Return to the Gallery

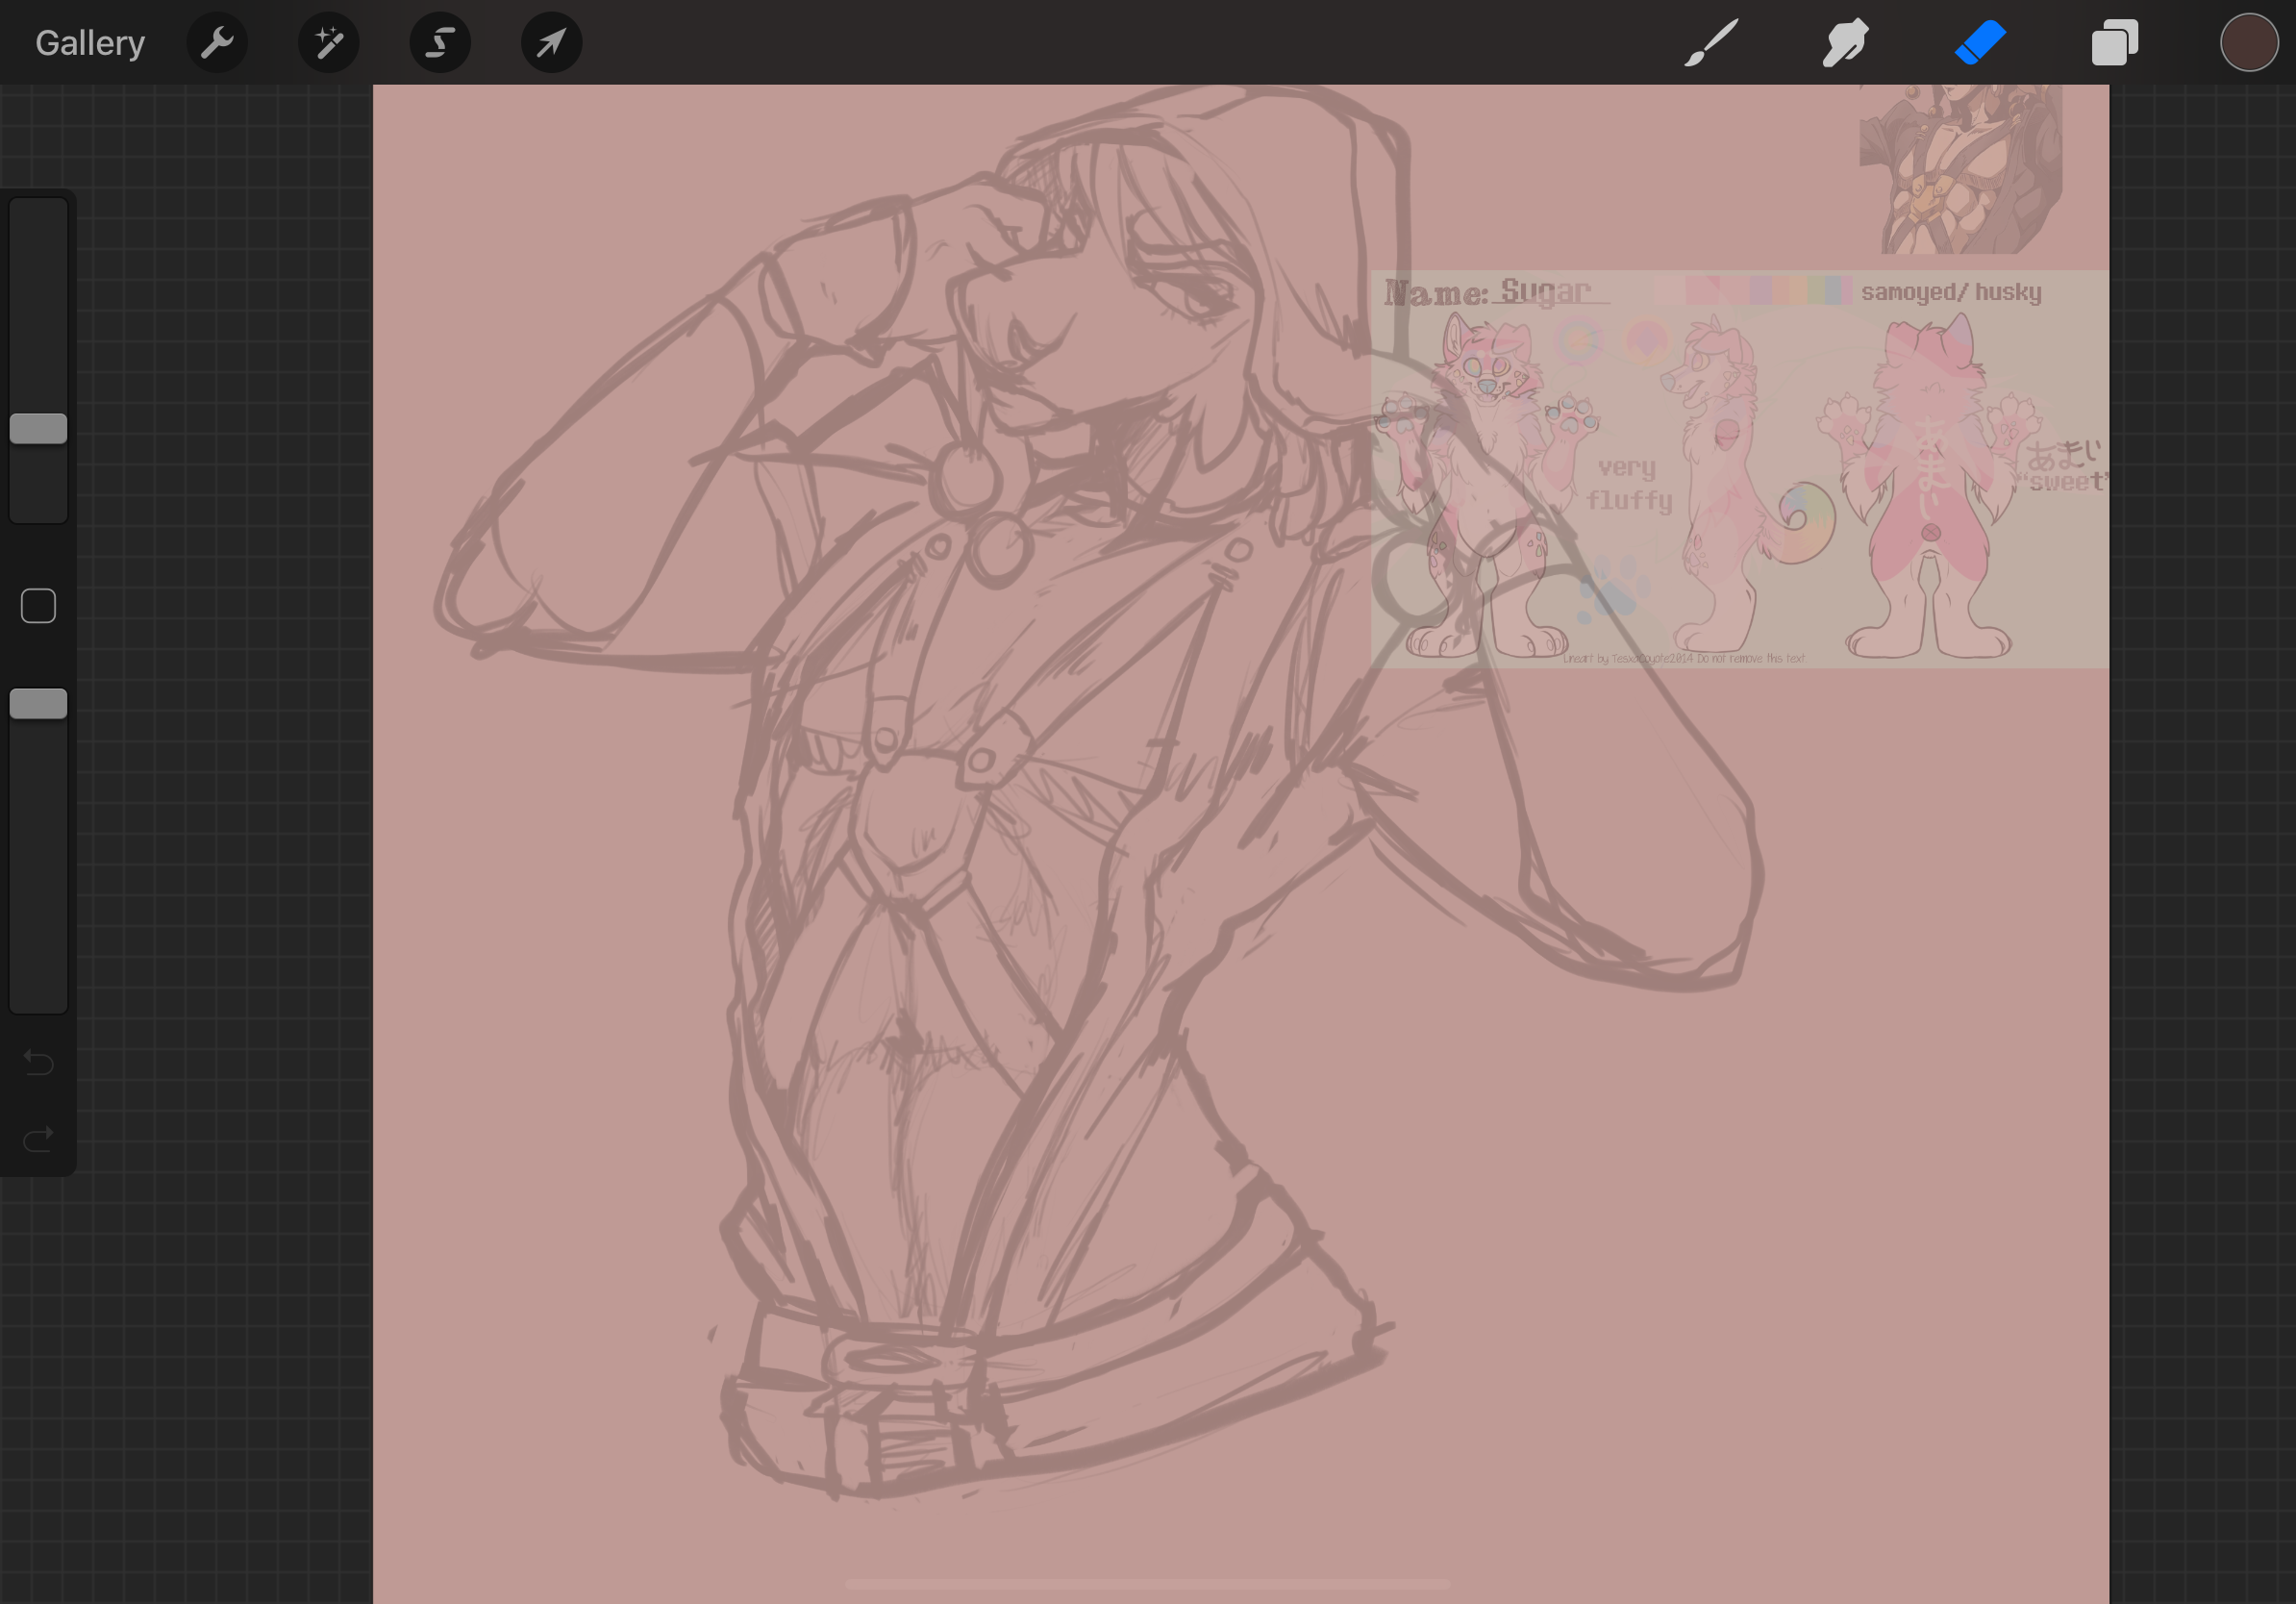(x=90, y=43)
